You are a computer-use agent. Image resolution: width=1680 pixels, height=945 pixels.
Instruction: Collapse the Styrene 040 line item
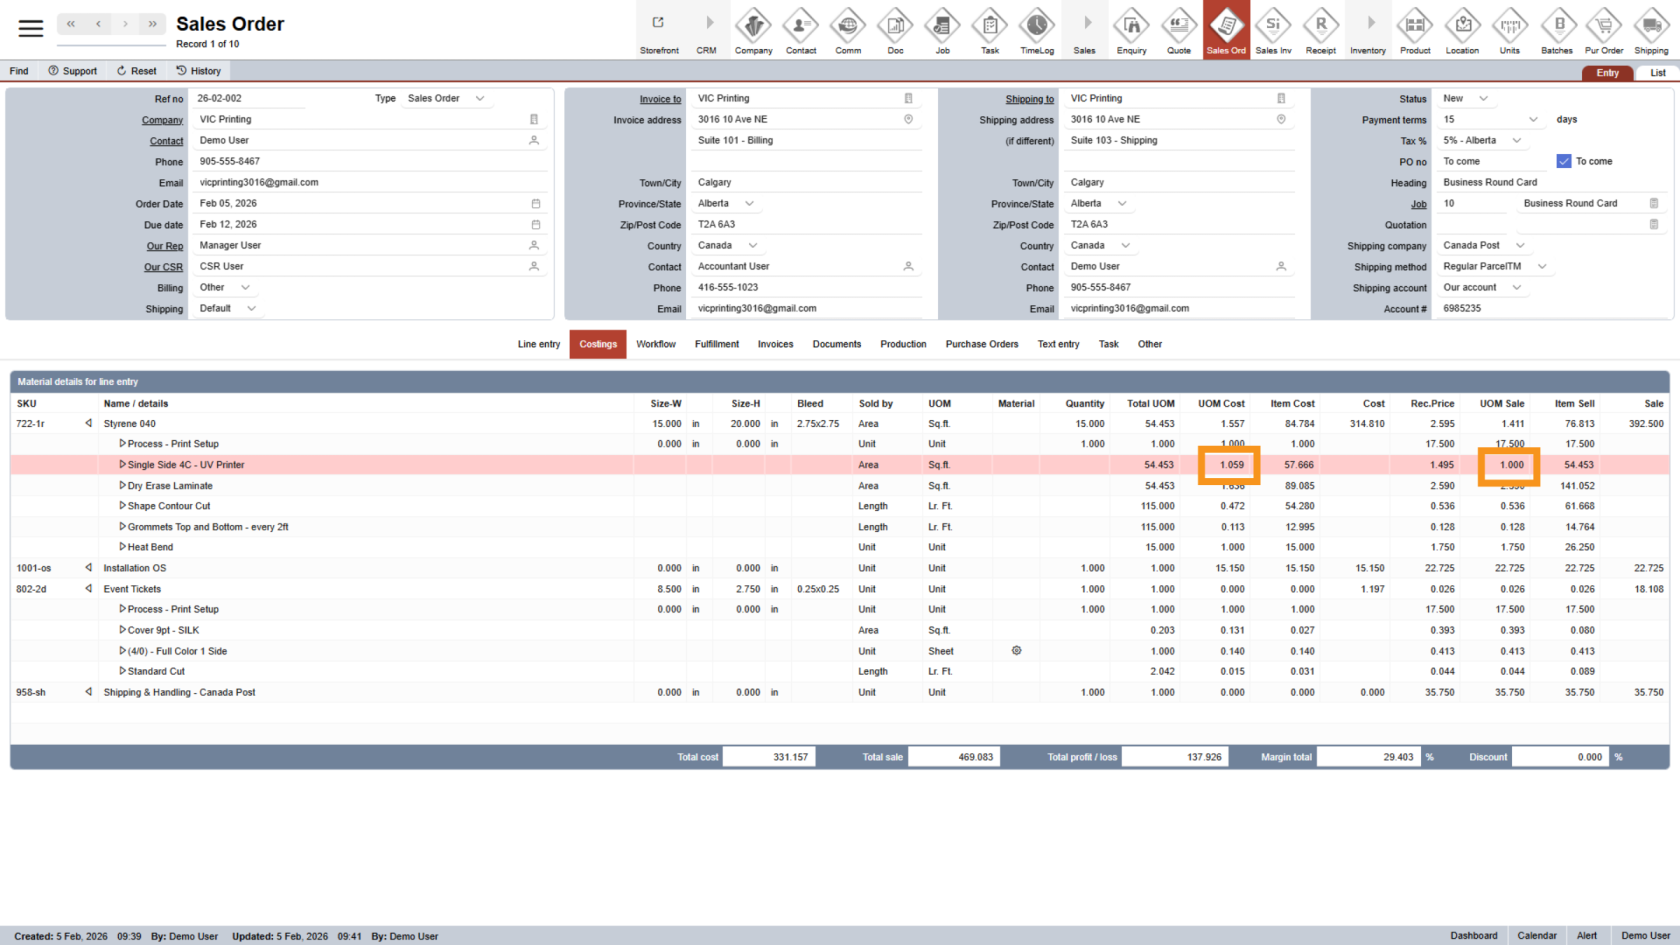coord(89,424)
